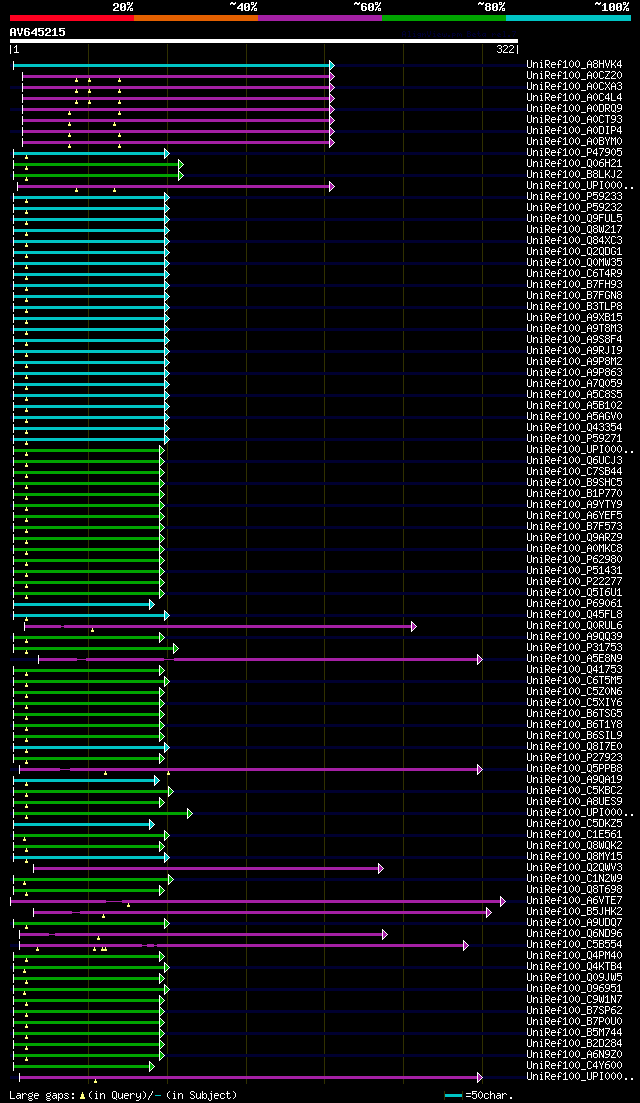Select the UniRef100_B5JHK2 label

tap(574, 912)
